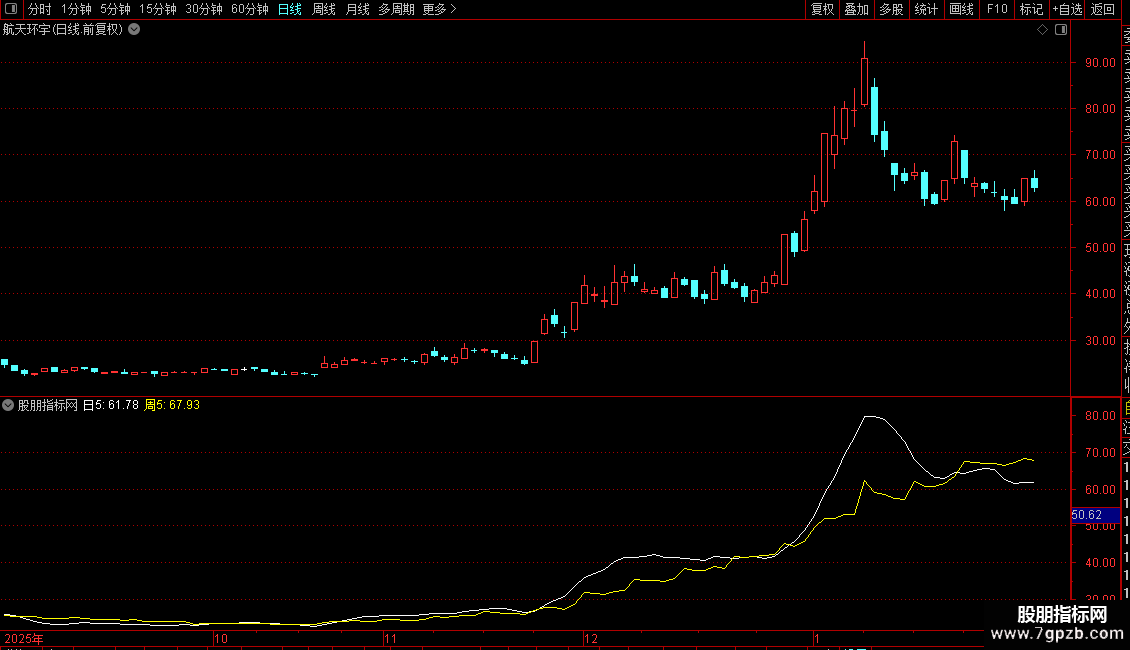Click the 30.00 price axis label
This screenshot has width=1130, height=650.
1100,341
